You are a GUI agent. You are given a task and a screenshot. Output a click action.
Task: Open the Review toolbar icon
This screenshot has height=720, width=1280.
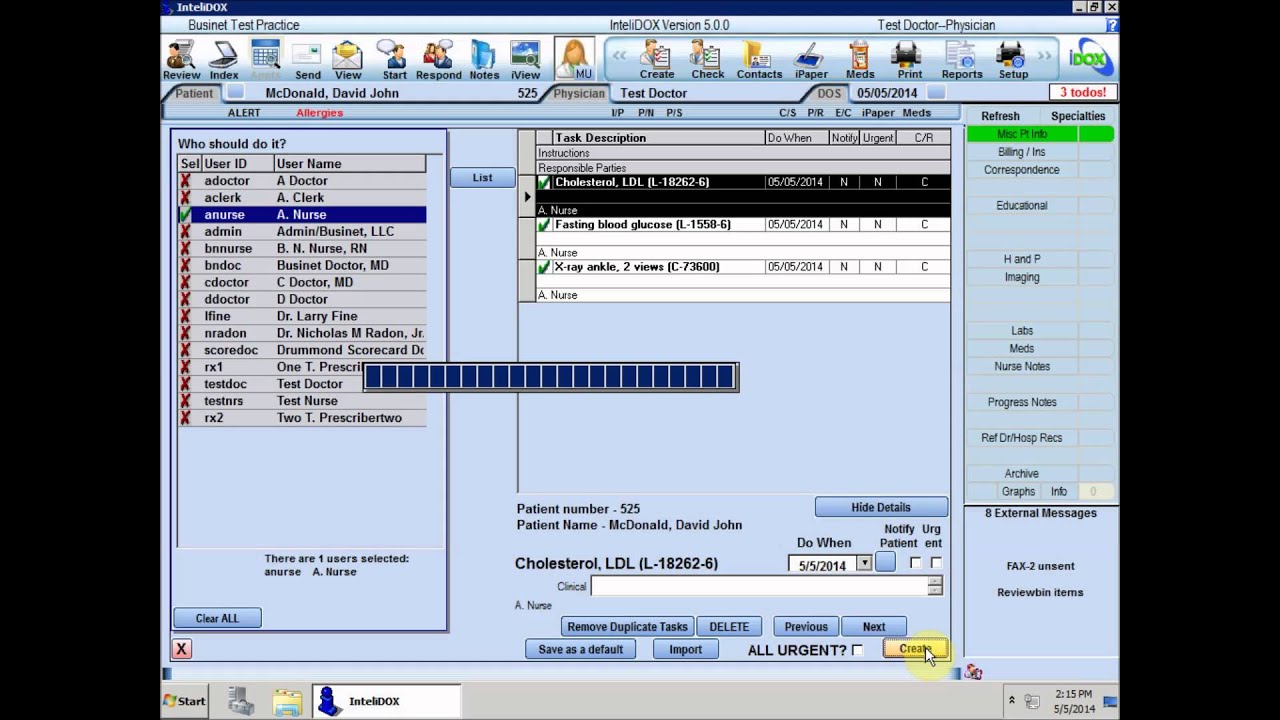click(x=181, y=60)
